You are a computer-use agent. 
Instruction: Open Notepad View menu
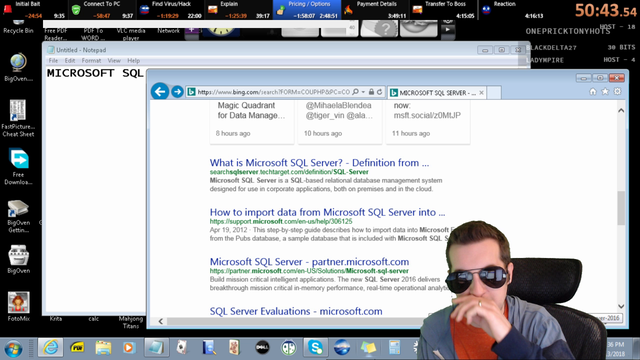[x=114, y=60]
